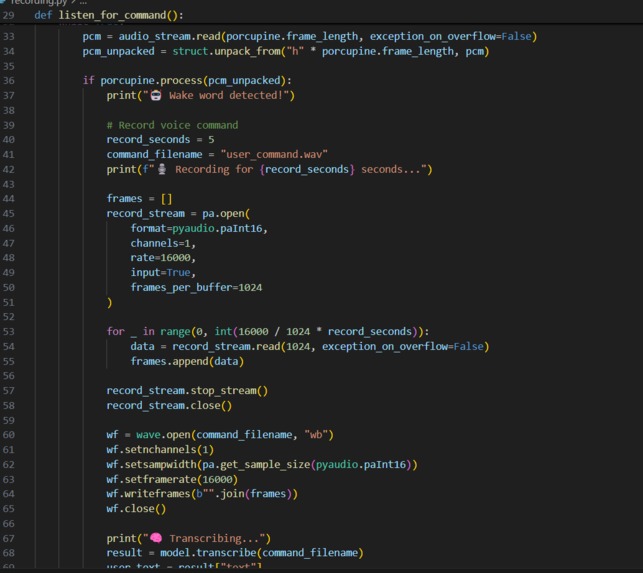The width and height of the screenshot is (643, 573).
Task: Click wf.setnchannels(1) on line 61
Action: pos(160,450)
